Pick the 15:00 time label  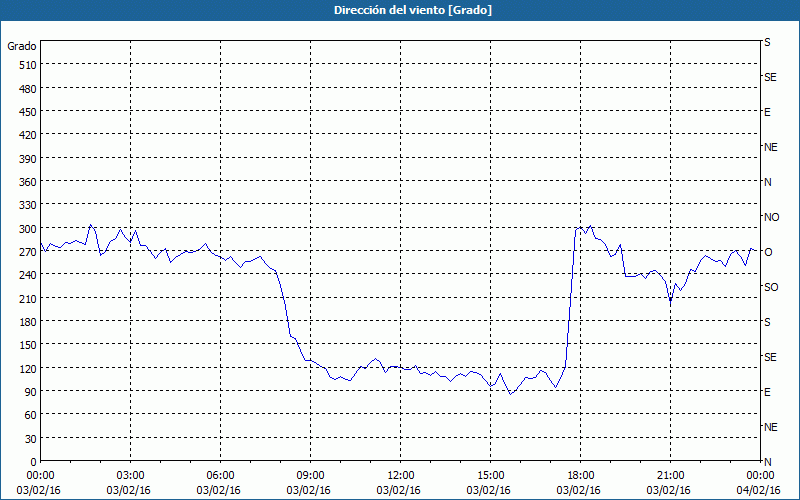tap(490, 476)
